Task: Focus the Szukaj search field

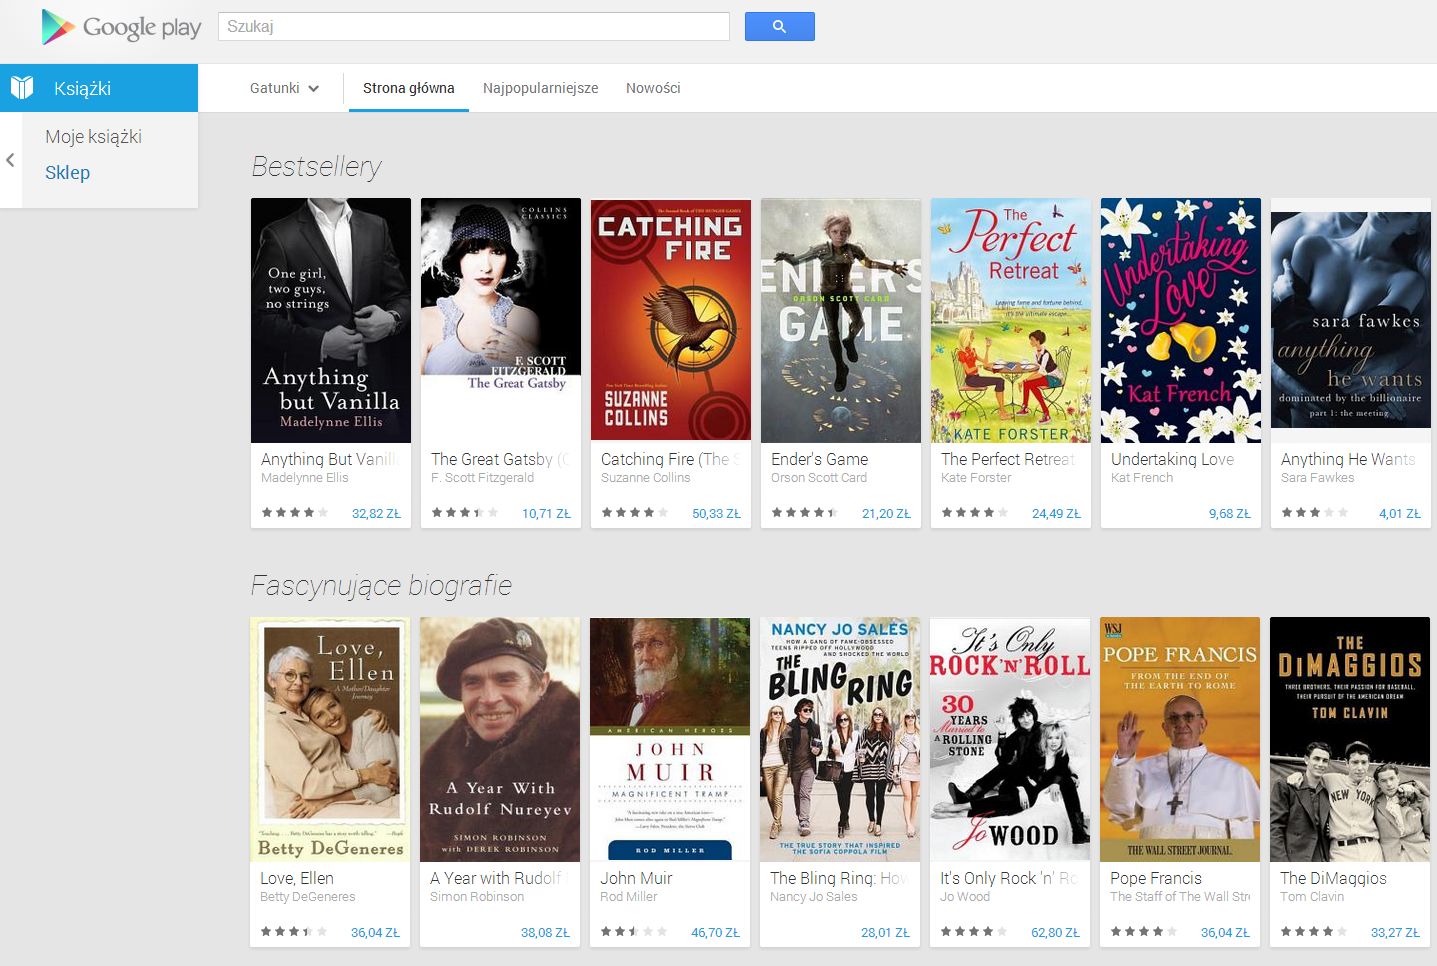Action: pos(473,27)
